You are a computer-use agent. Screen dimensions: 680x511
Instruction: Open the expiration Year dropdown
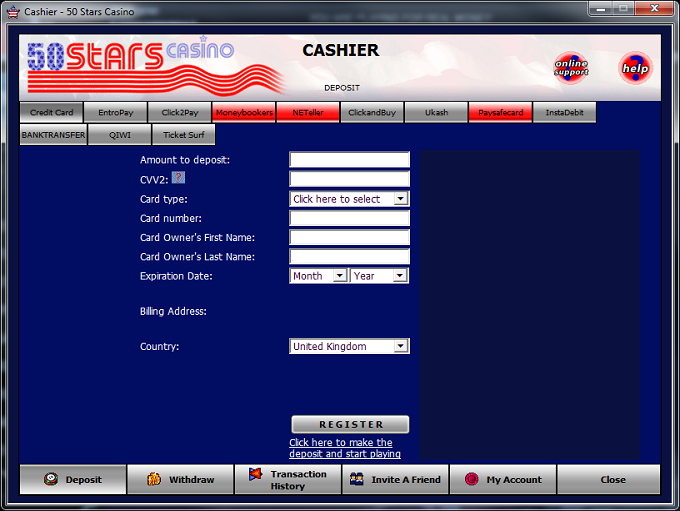[x=379, y=275]
